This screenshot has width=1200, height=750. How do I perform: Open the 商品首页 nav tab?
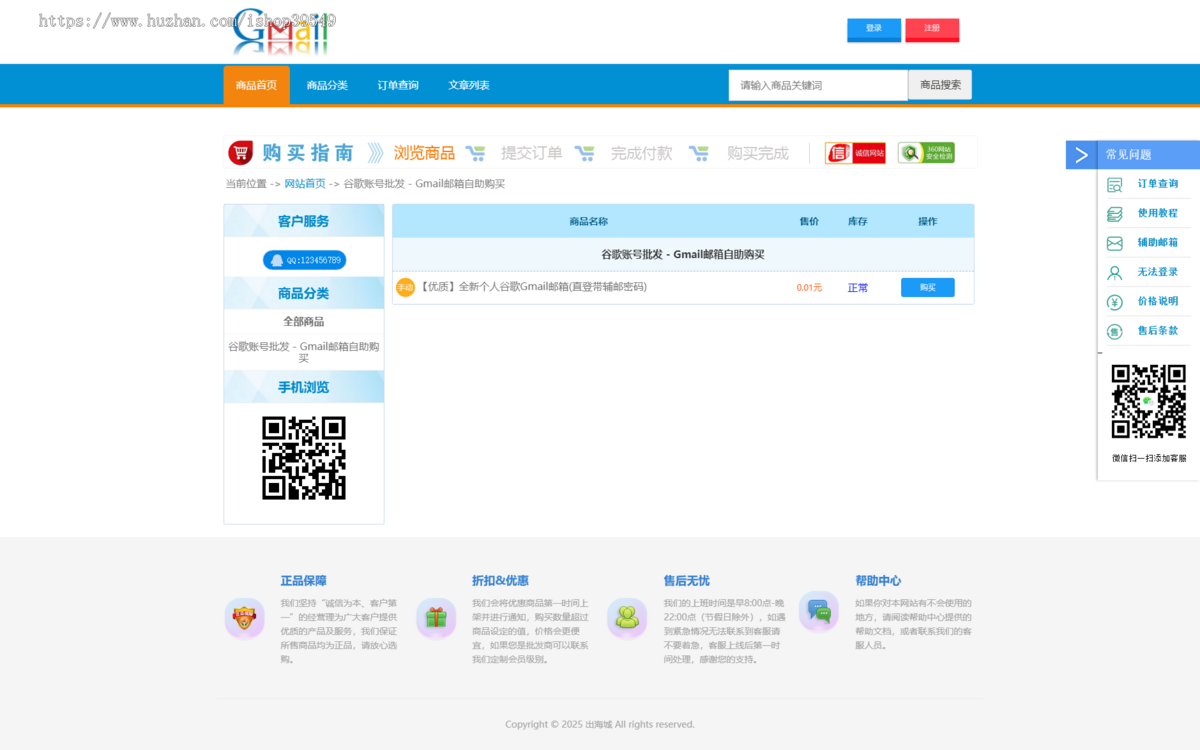pos(257,85)
